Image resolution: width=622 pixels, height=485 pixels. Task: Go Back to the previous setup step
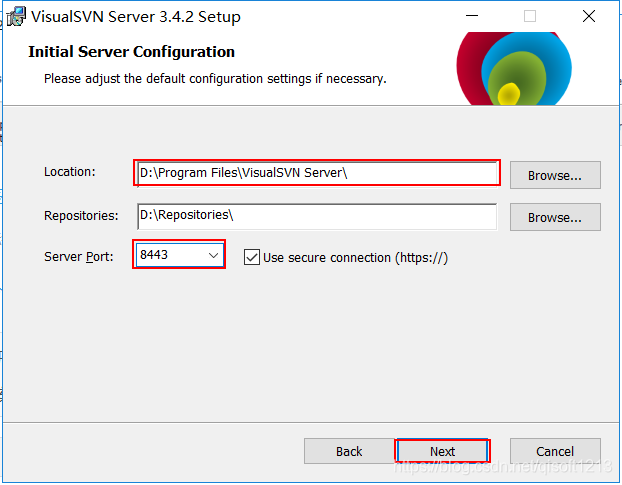click(349, 451)
